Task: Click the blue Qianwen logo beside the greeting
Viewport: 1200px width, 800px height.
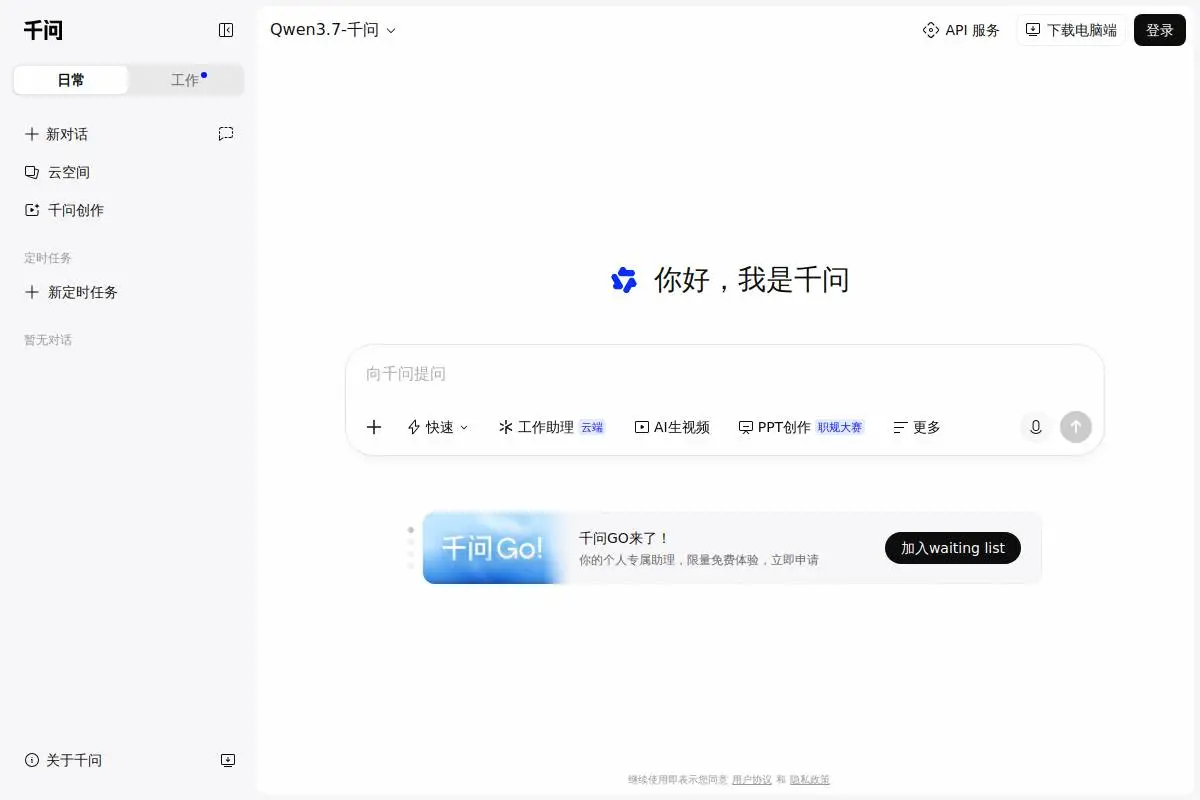Action: (x=624, y=280)
